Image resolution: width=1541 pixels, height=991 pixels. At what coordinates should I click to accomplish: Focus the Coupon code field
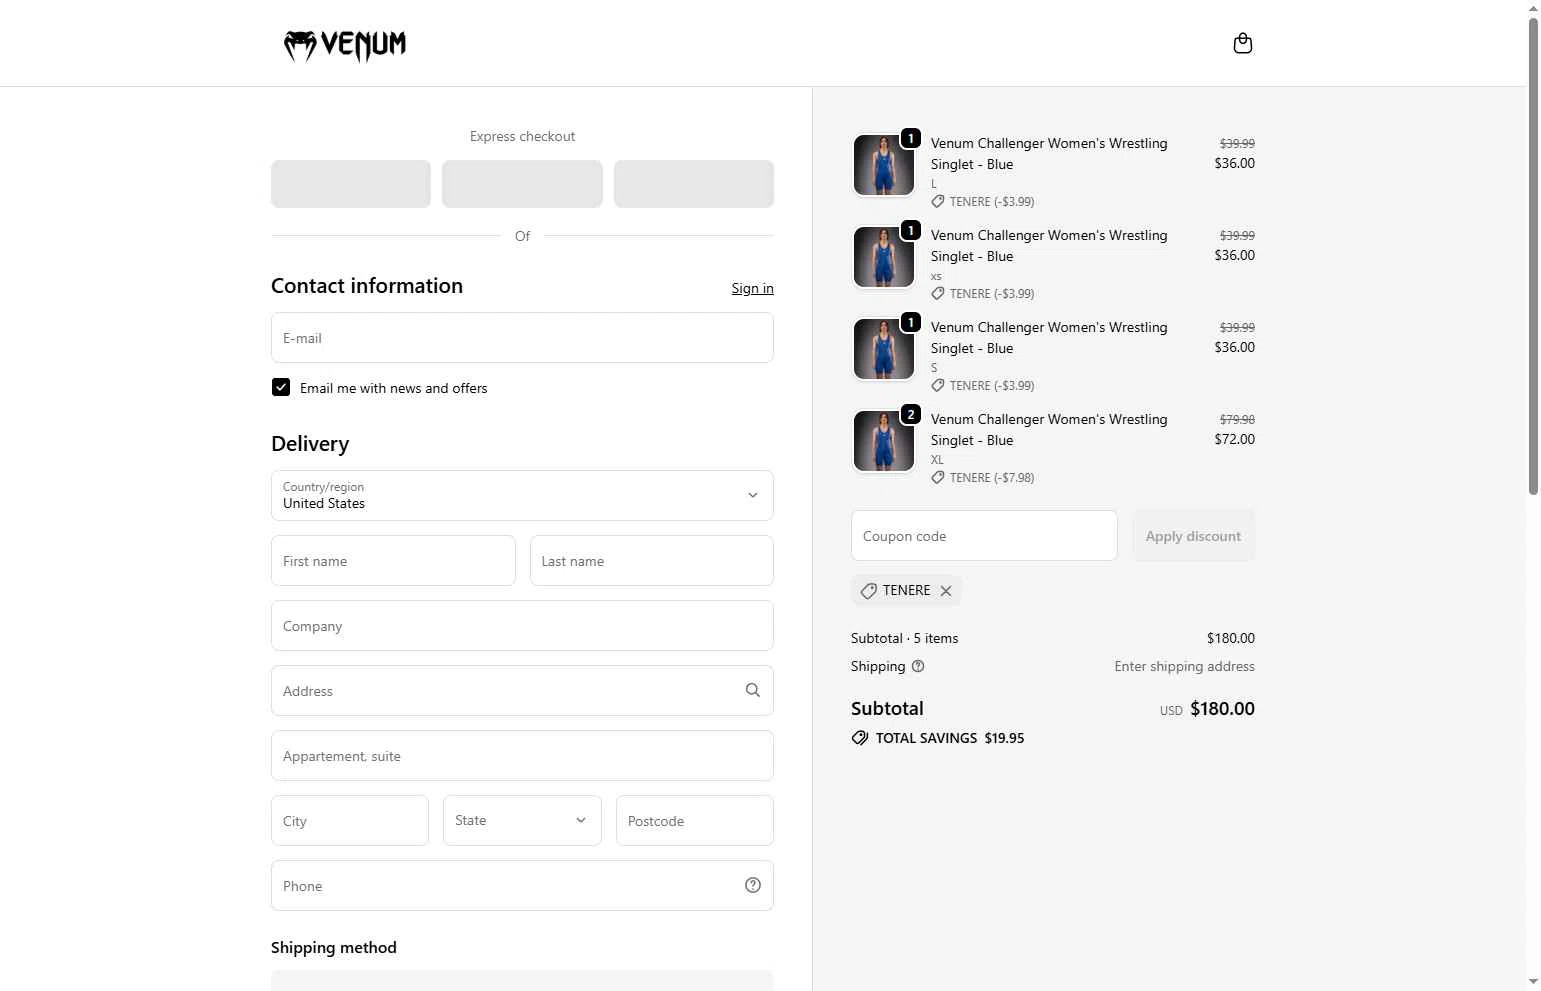point(984,536)
